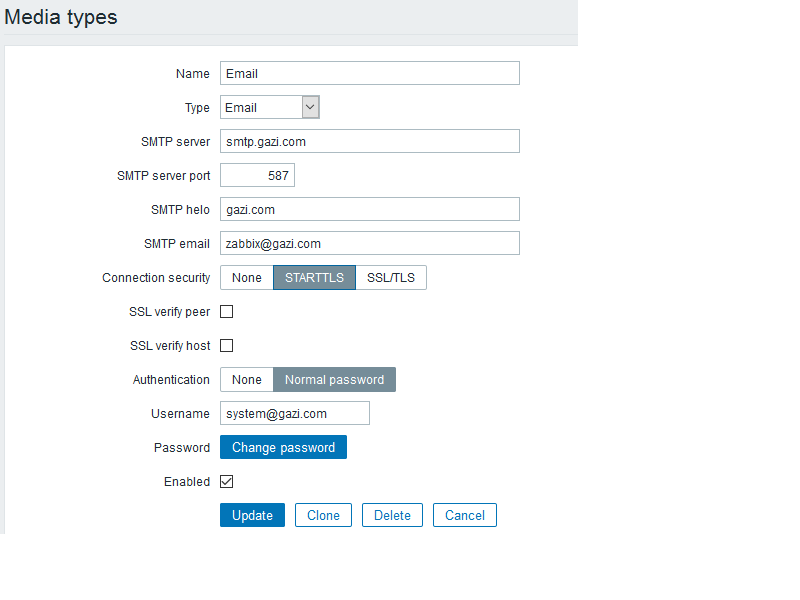Click the Change password button
The image size is (800, 600).
[283, 447]
